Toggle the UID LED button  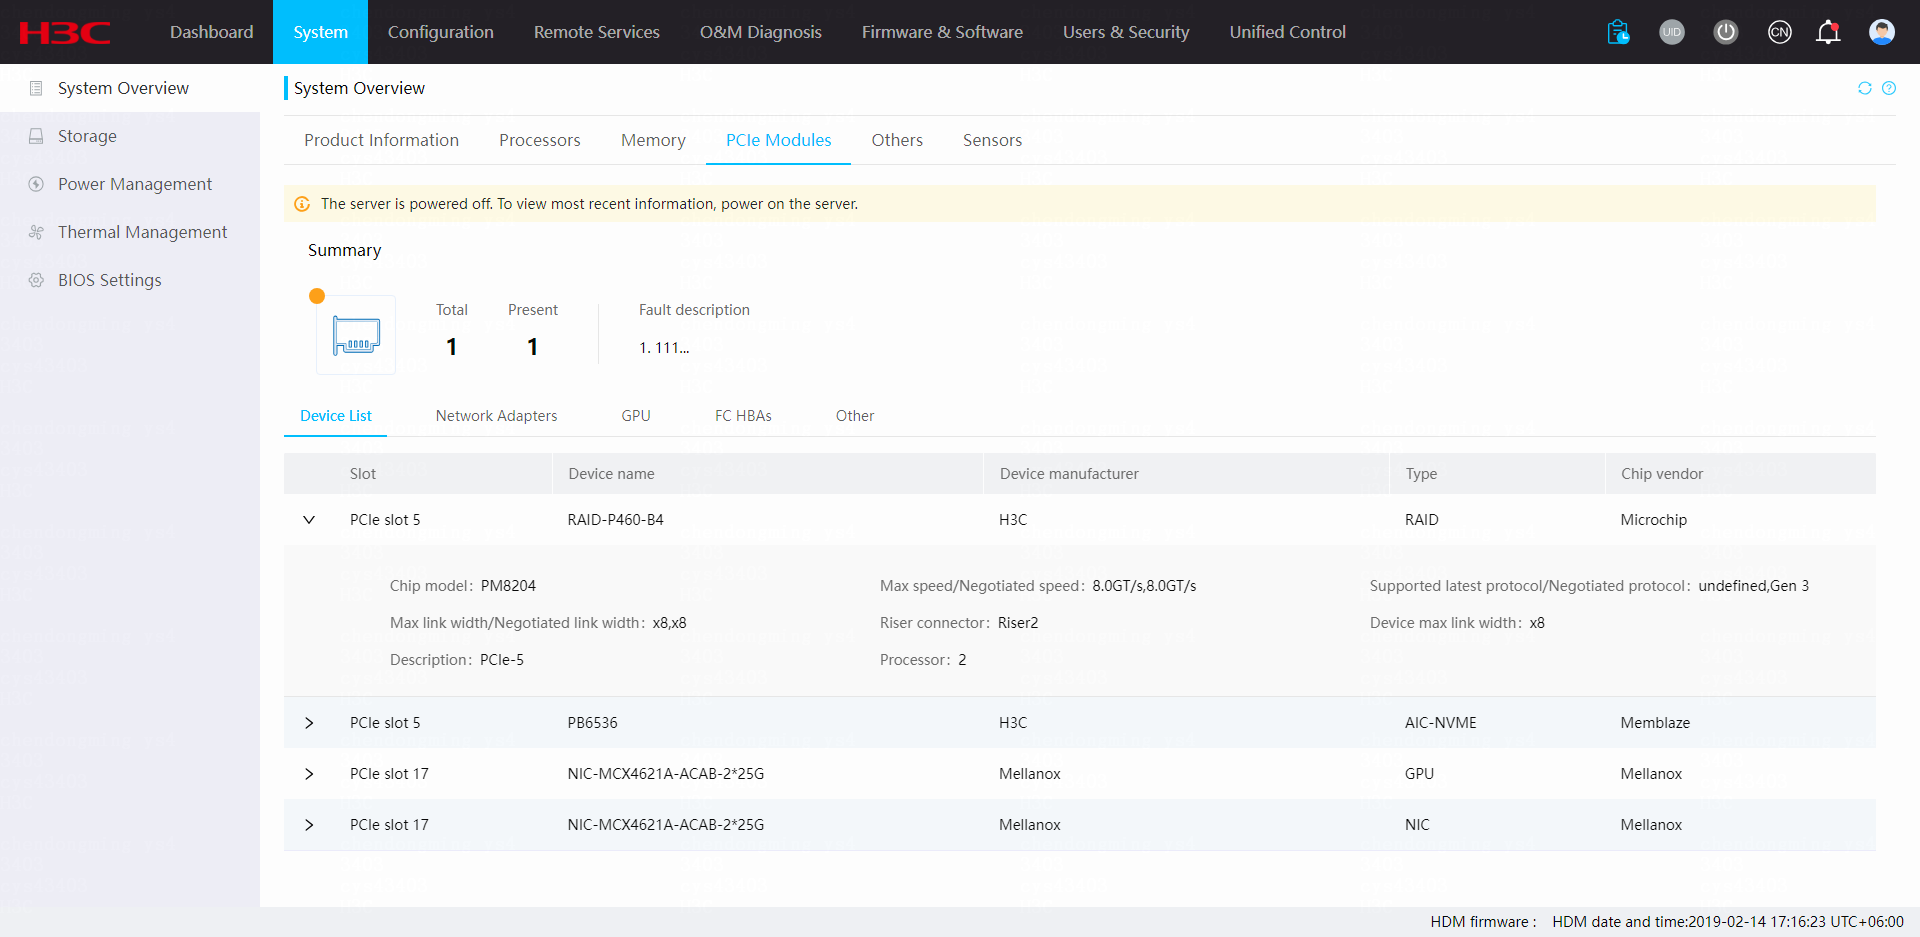pyautogui.click(x=1672, y=32)
